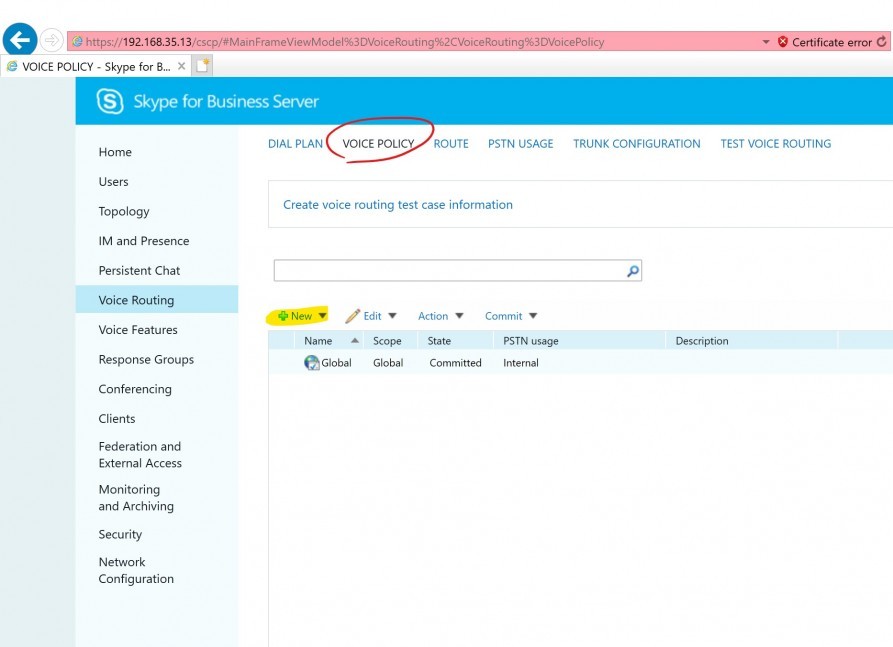Open the TEST VOICE ROUTING tab
The height and width of the screenshot is (647, 893).
tap(776, 144)
